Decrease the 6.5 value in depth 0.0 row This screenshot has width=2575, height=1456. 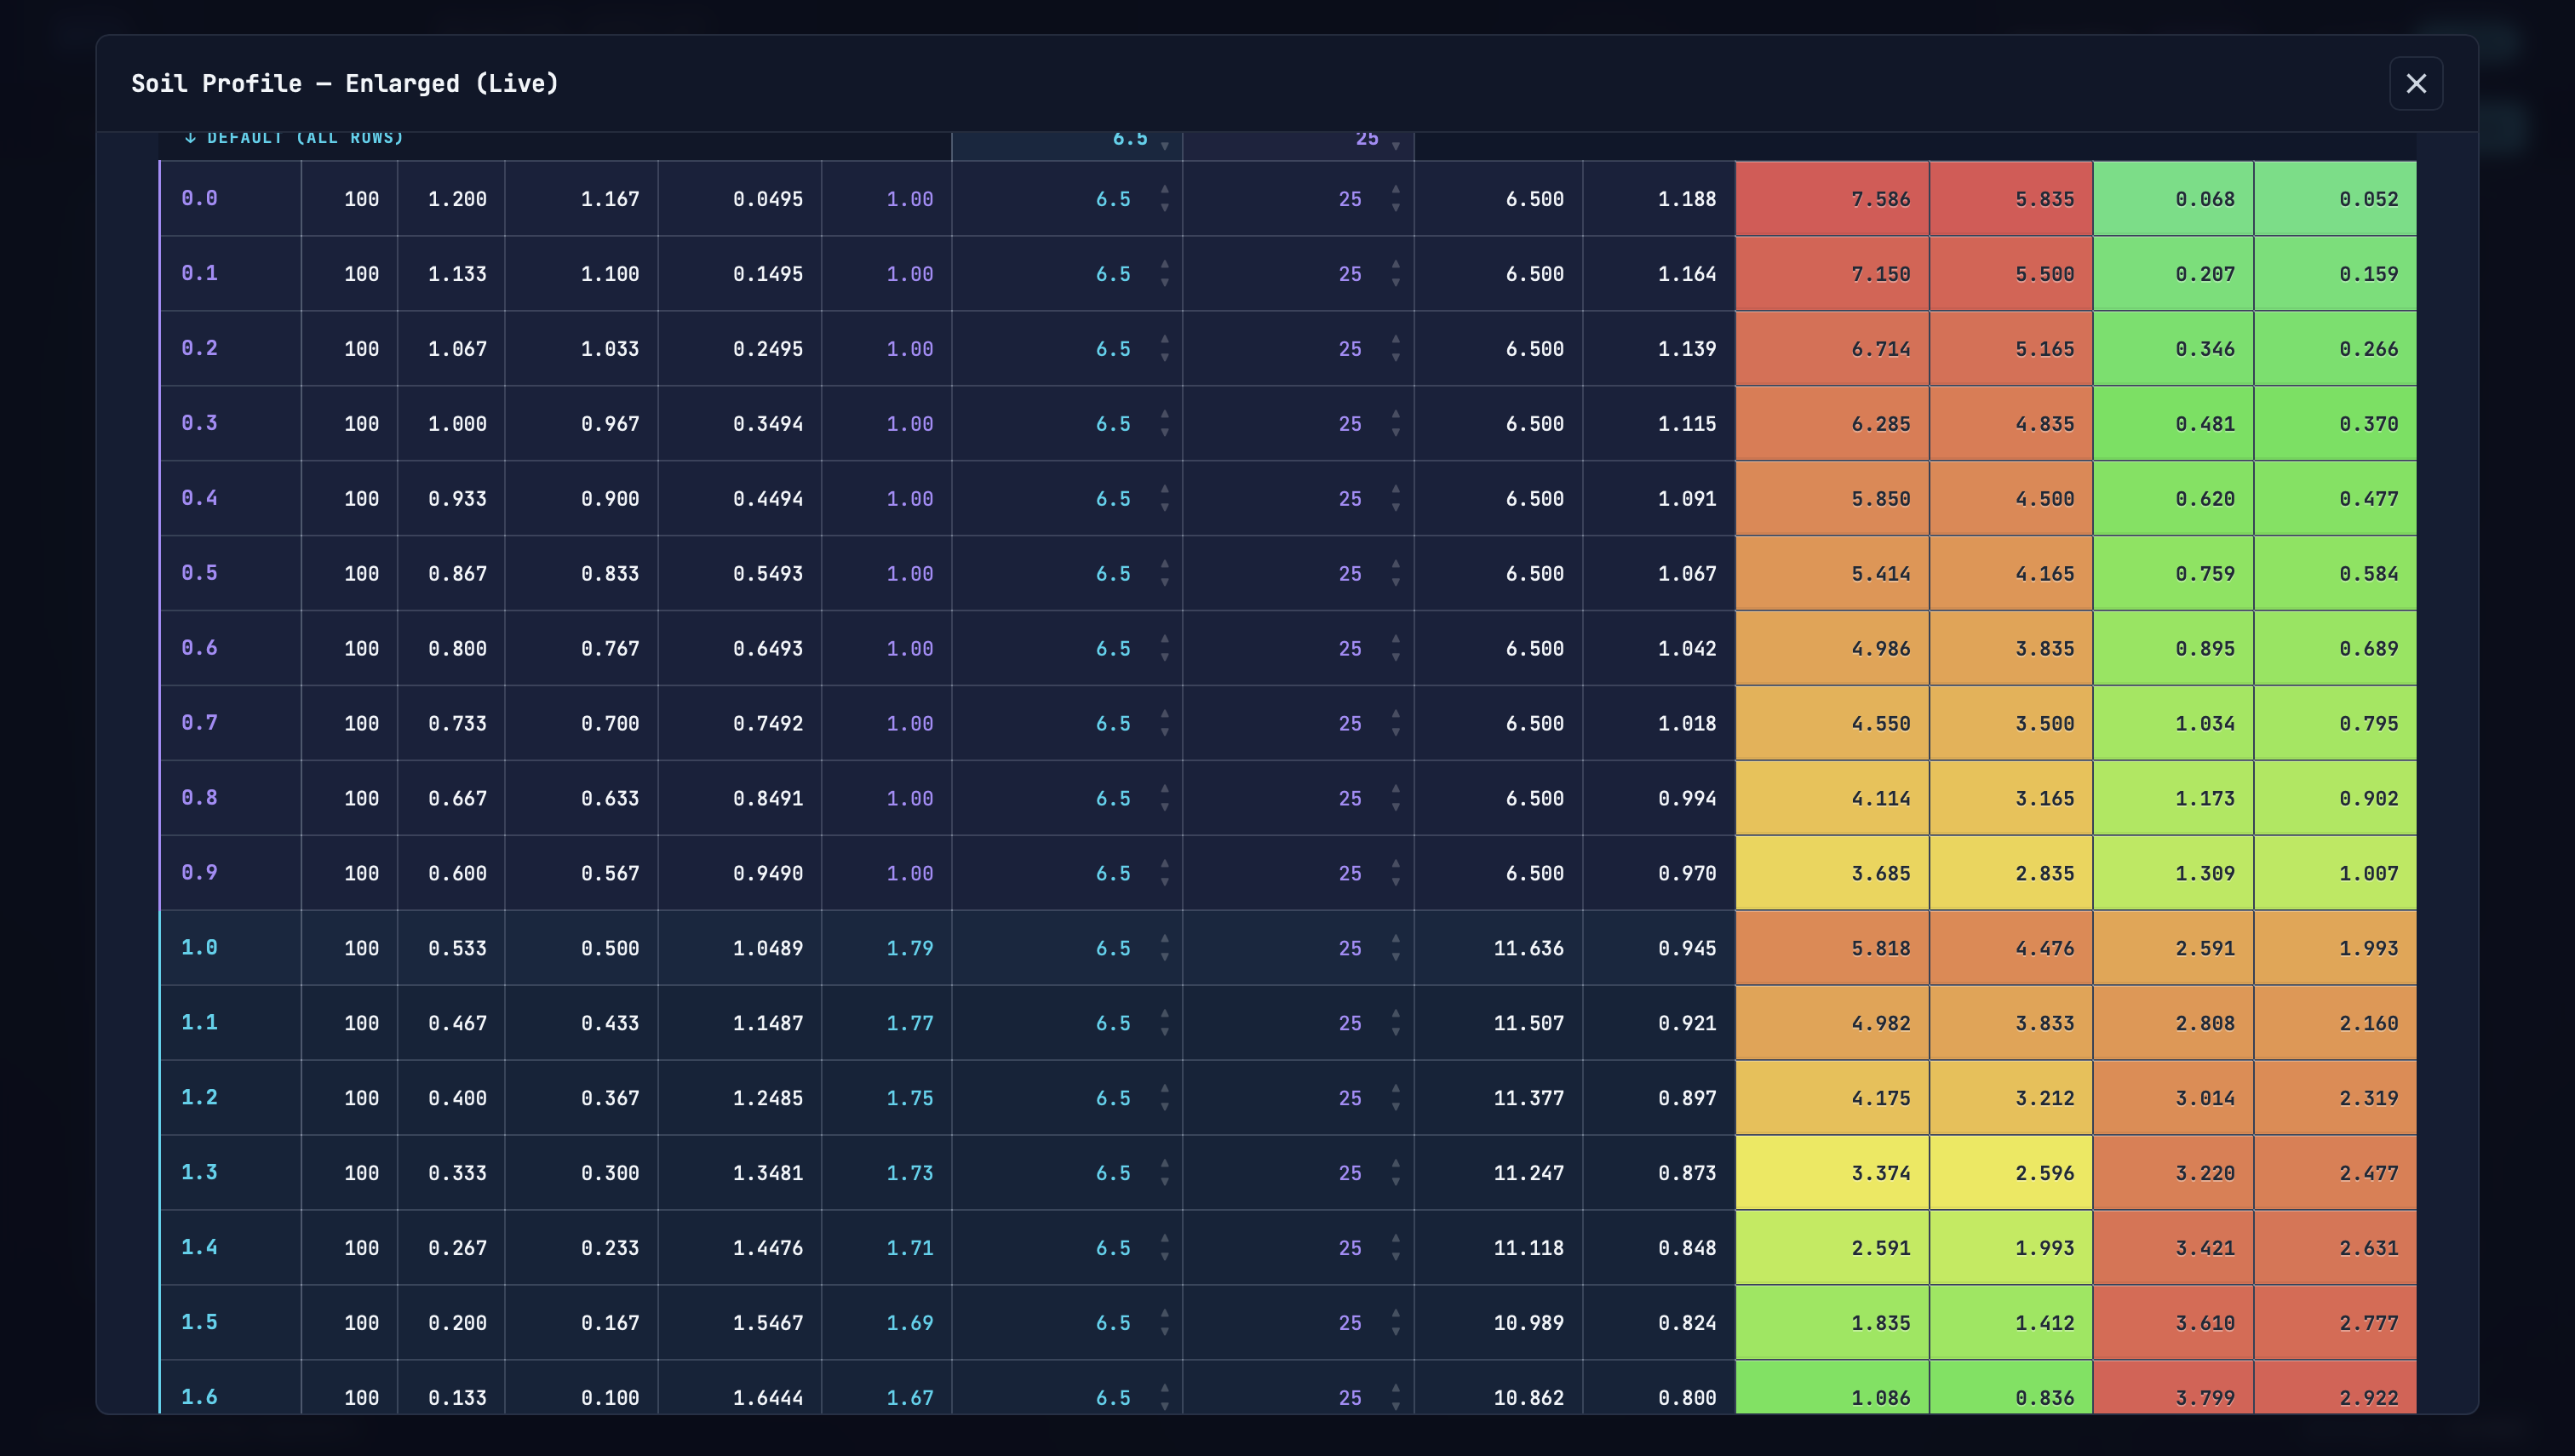tap(1164, 208)
